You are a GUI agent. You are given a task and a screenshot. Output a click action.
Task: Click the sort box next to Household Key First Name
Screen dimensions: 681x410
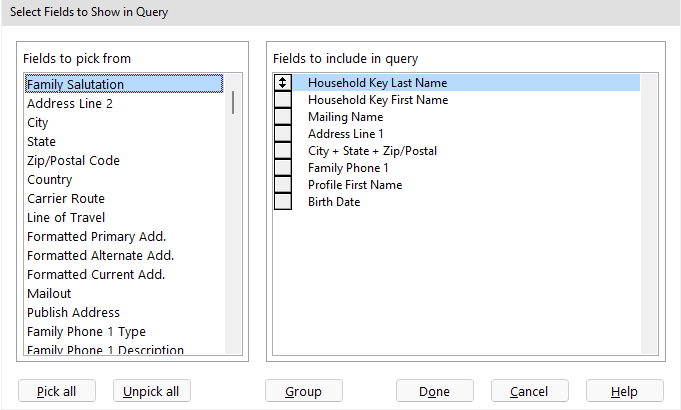coord(283,101)
